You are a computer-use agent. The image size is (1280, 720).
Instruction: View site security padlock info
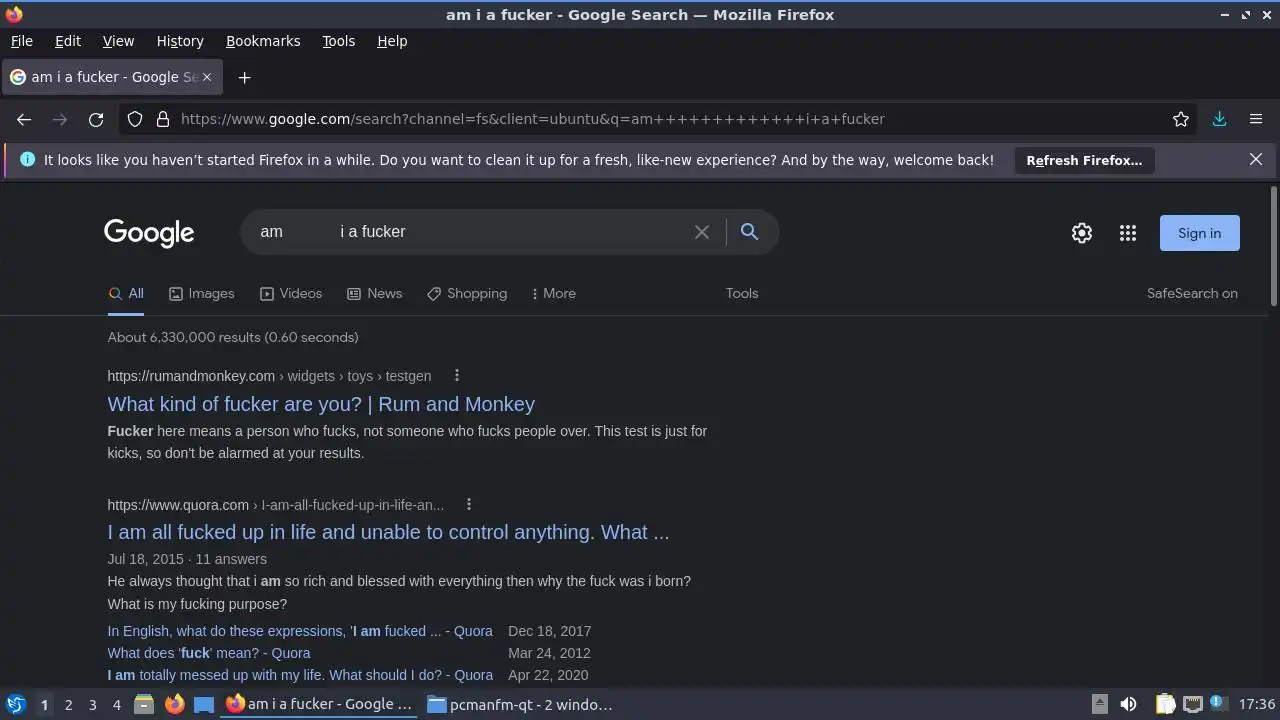163,119
